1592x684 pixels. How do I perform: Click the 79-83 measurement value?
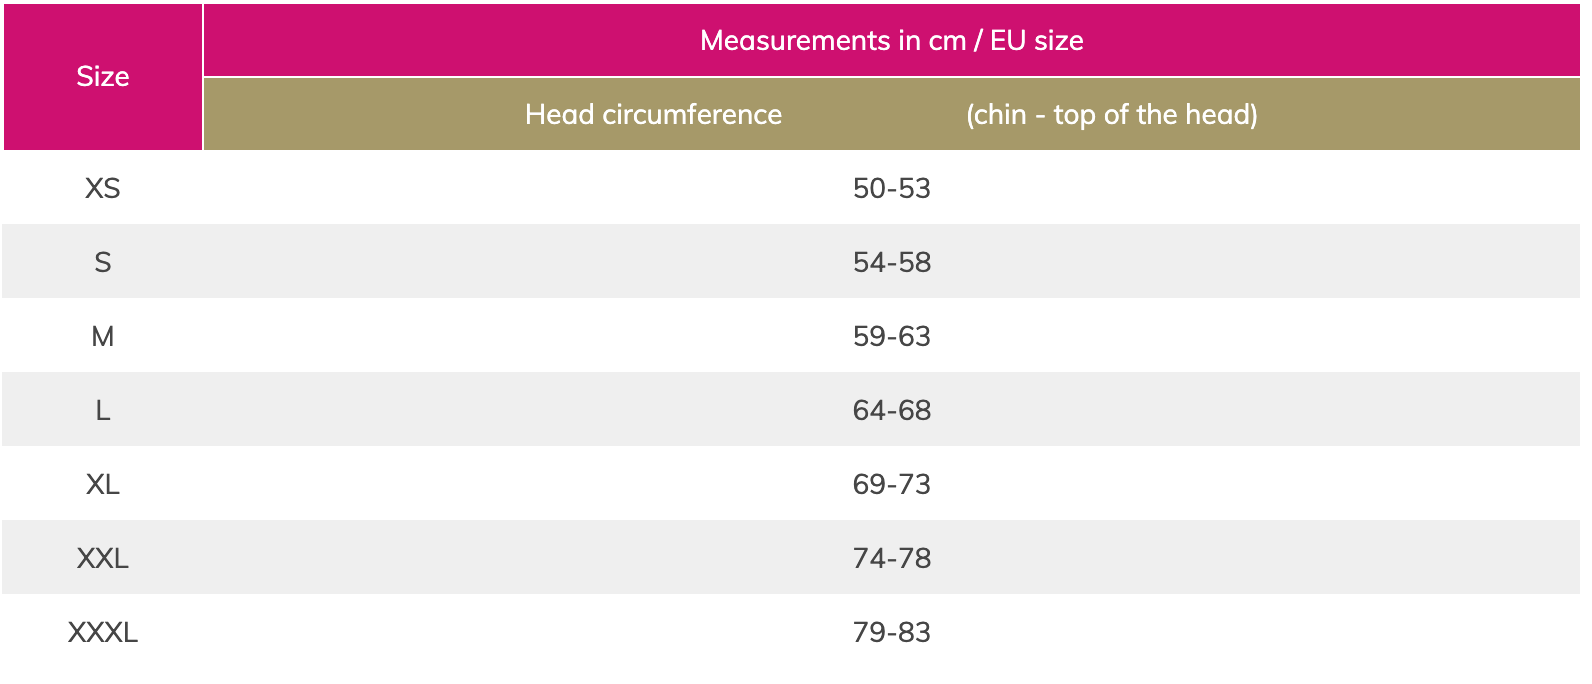pyautogui.click(x=892, y=632)
